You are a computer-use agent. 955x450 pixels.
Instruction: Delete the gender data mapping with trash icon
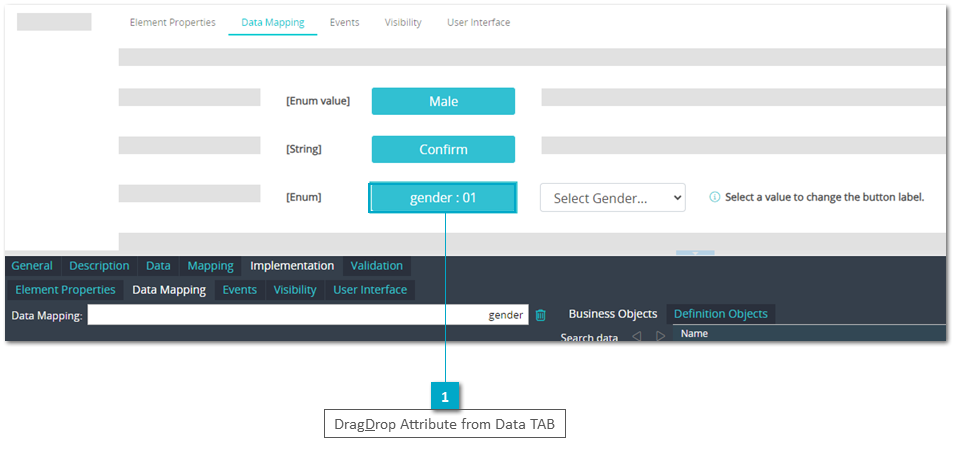pyautogui.click(x=540, y=315)
